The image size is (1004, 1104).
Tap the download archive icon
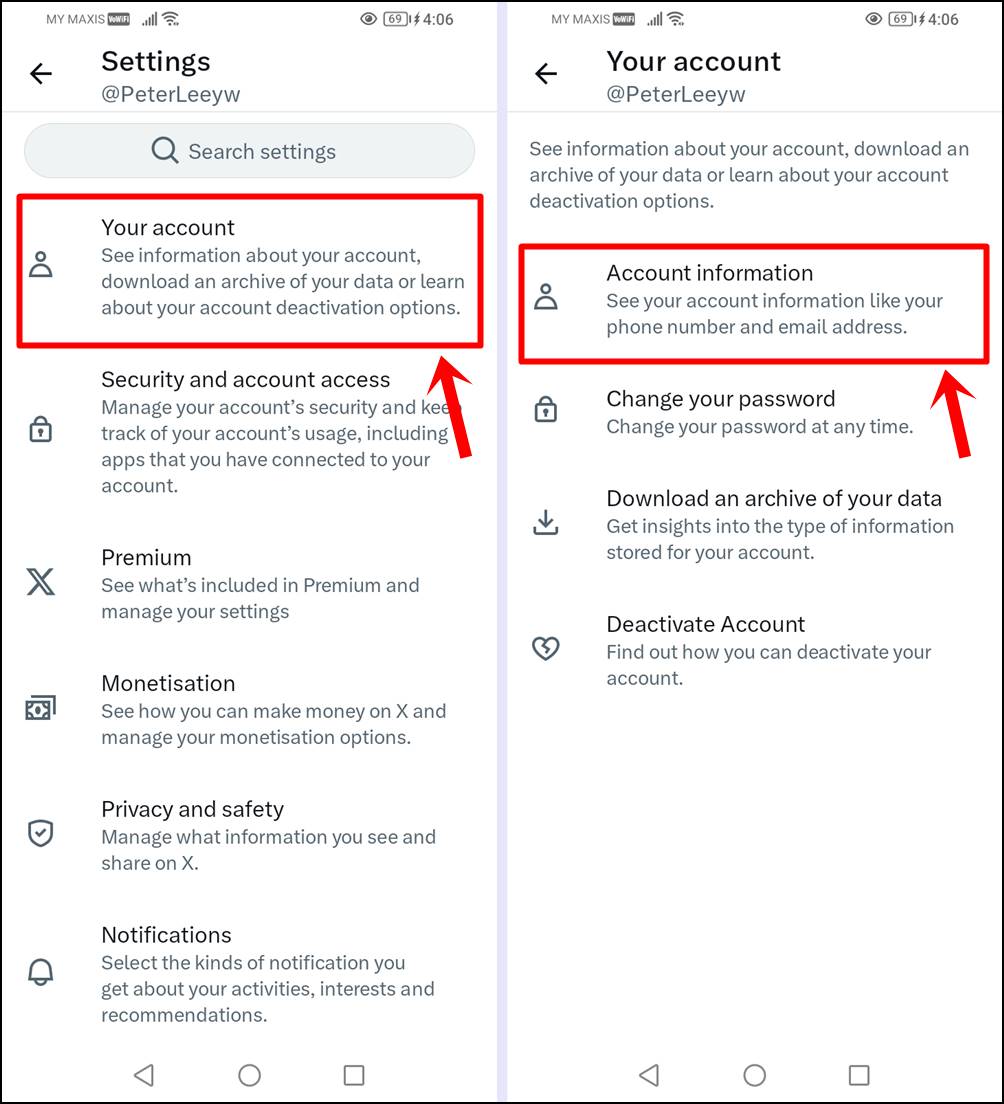pos(546,523)
